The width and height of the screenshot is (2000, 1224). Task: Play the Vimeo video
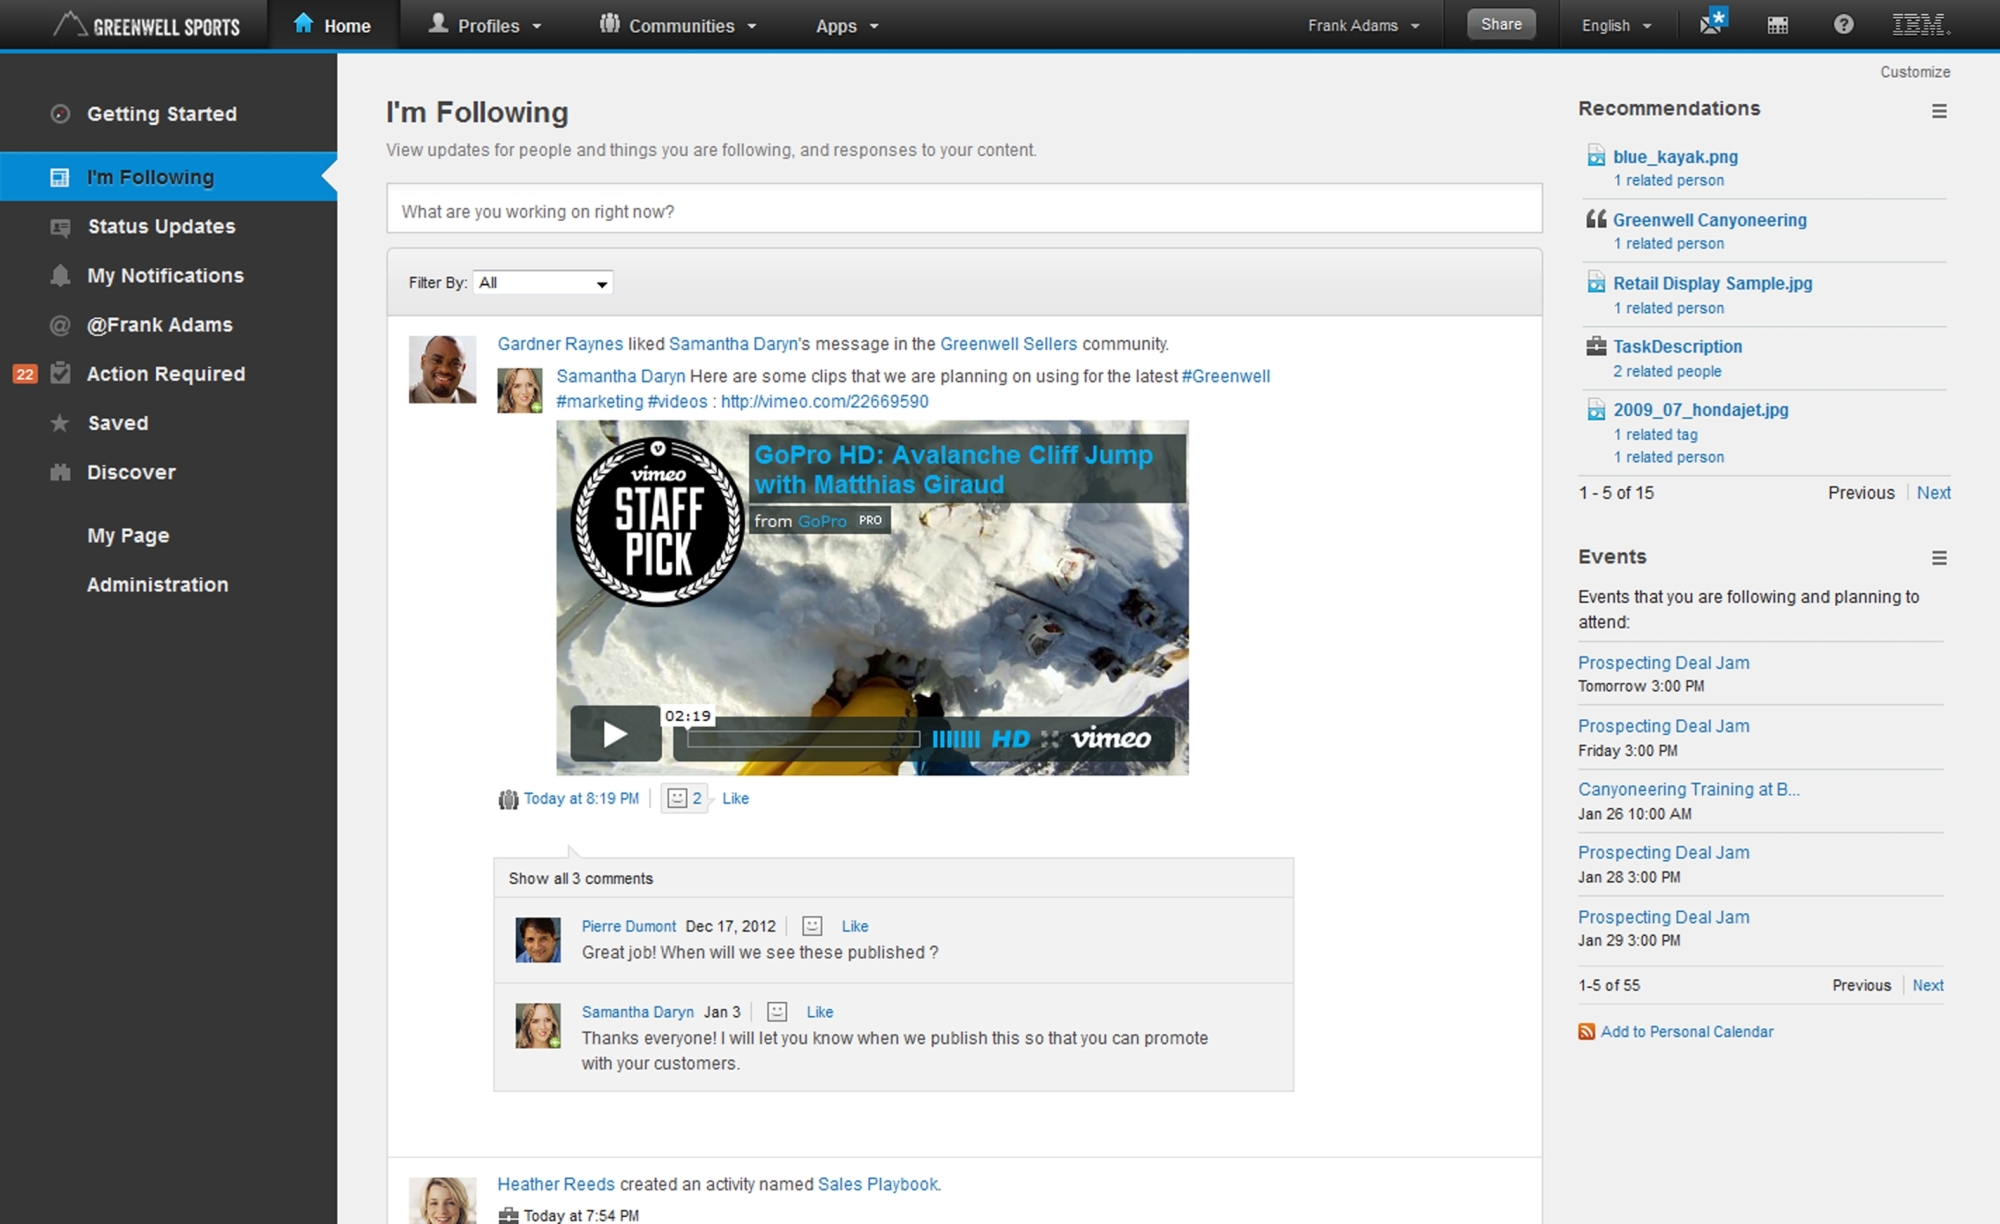coord(615,735)
